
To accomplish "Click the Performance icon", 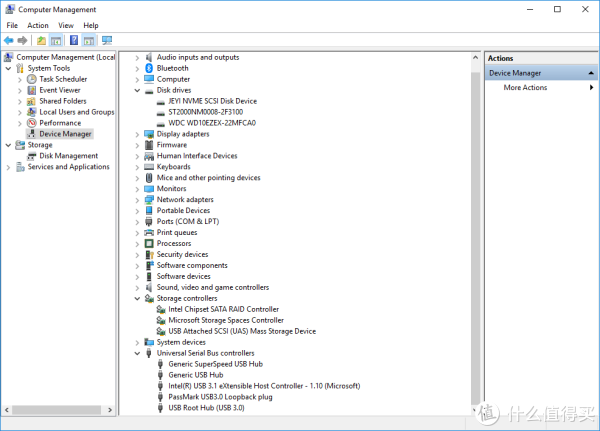I will coord(31,123).
